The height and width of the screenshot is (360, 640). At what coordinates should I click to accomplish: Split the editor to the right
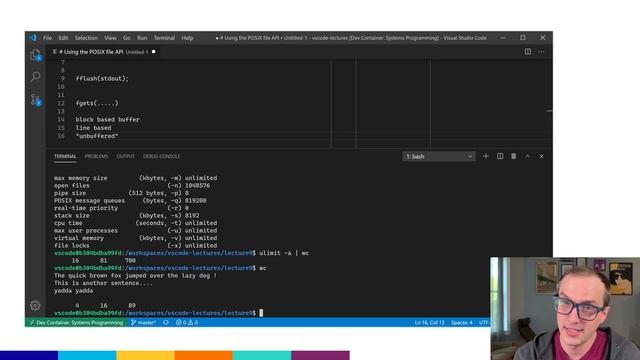[x=528, y=52]
